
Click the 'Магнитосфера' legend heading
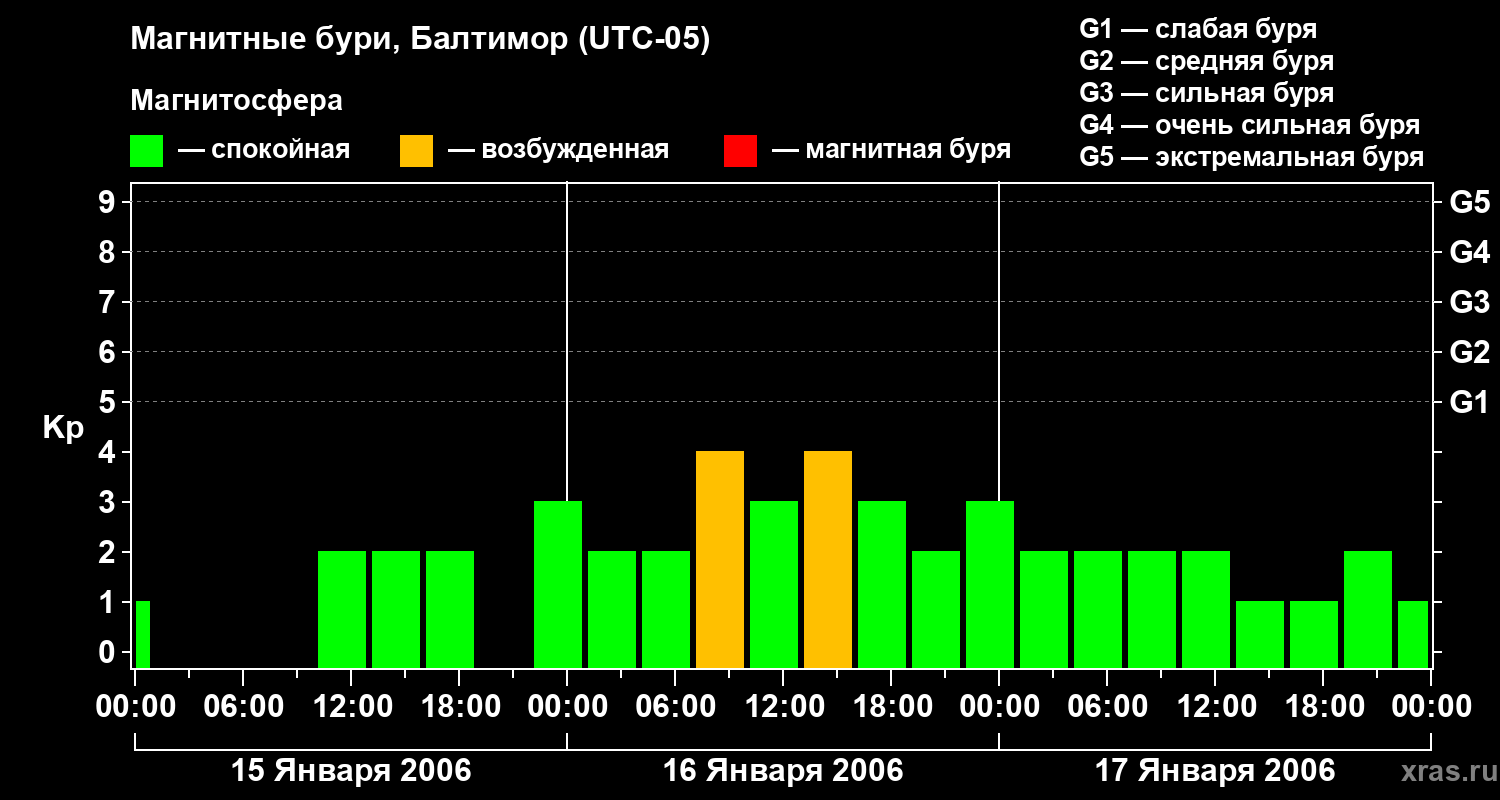236,101
